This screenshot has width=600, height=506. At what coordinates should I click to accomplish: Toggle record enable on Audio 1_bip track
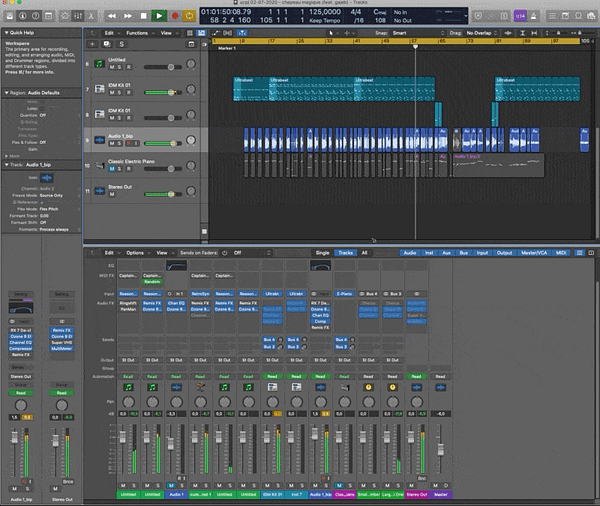(x=130, y=145)
